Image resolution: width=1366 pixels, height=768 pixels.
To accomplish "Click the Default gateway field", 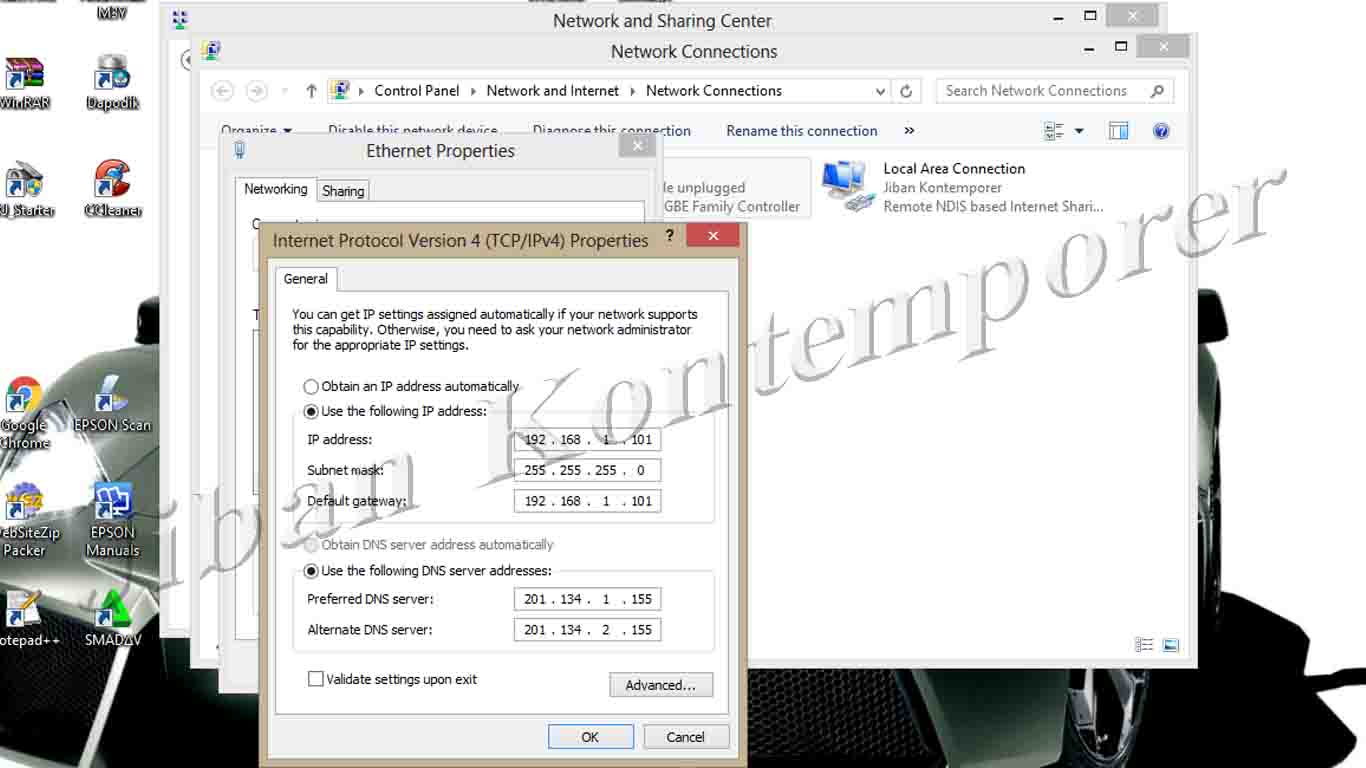I will tap(587, 501).
